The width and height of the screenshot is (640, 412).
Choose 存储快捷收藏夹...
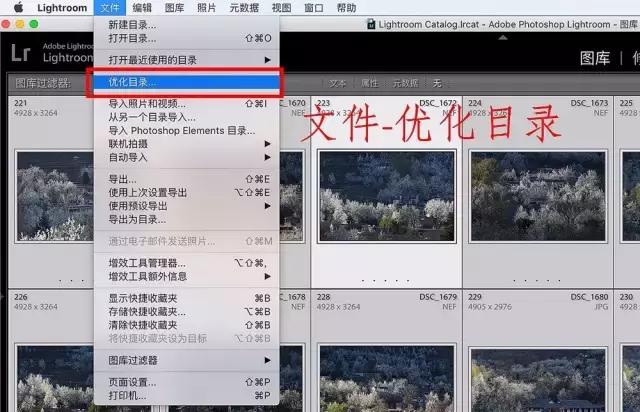coord(187,312)
